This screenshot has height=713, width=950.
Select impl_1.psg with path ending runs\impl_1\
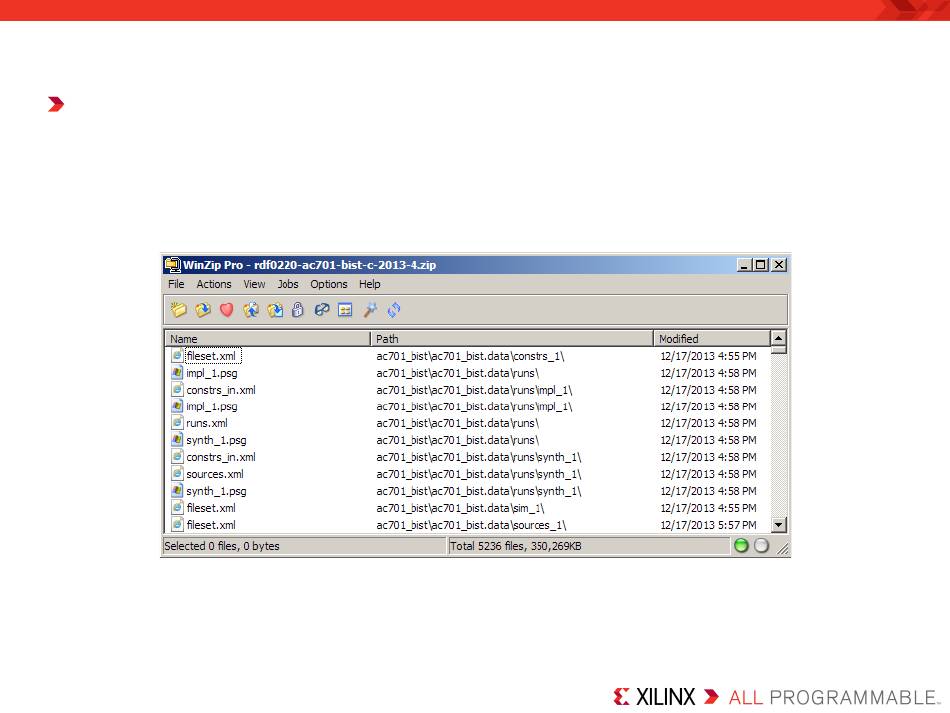(x=211, y=406)
